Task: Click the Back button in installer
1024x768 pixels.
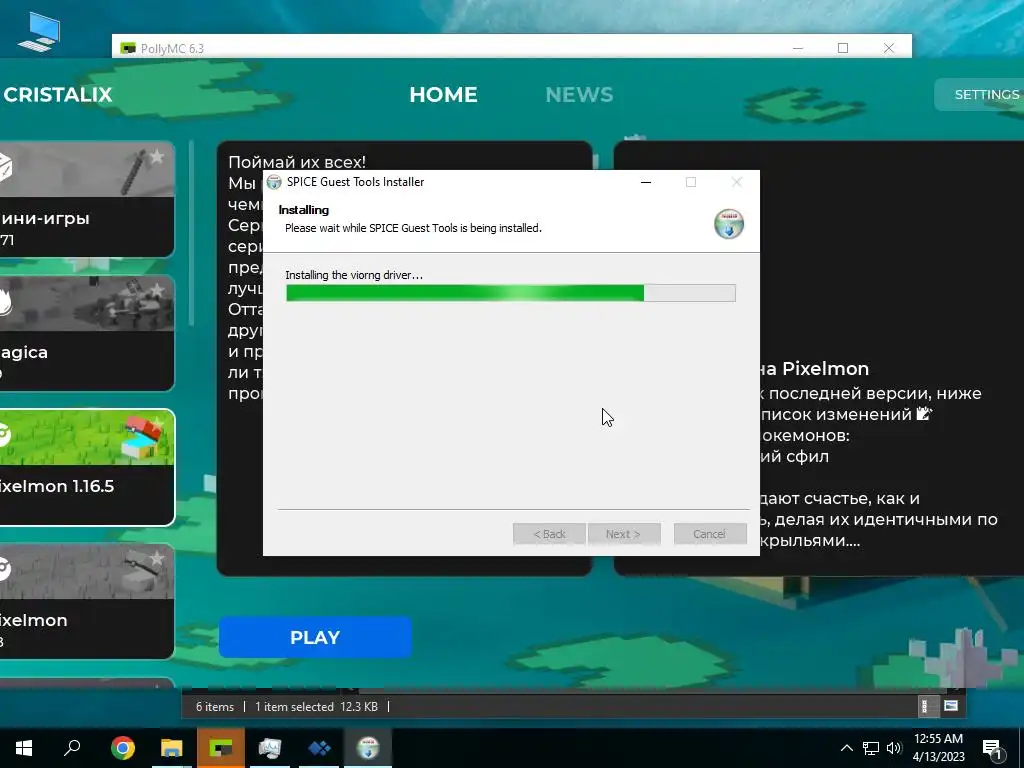Action: [549, 534]
